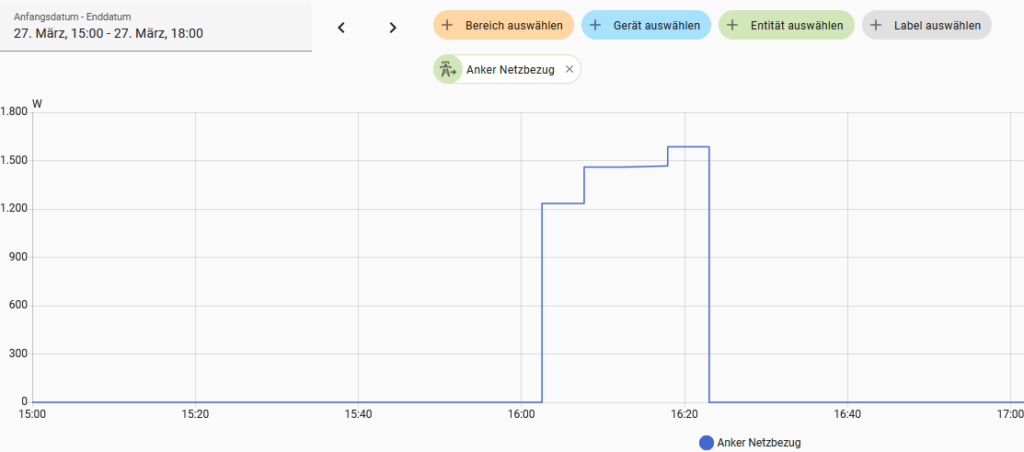Remove the Anker Netzbezug entity chip

pos(570,69)
